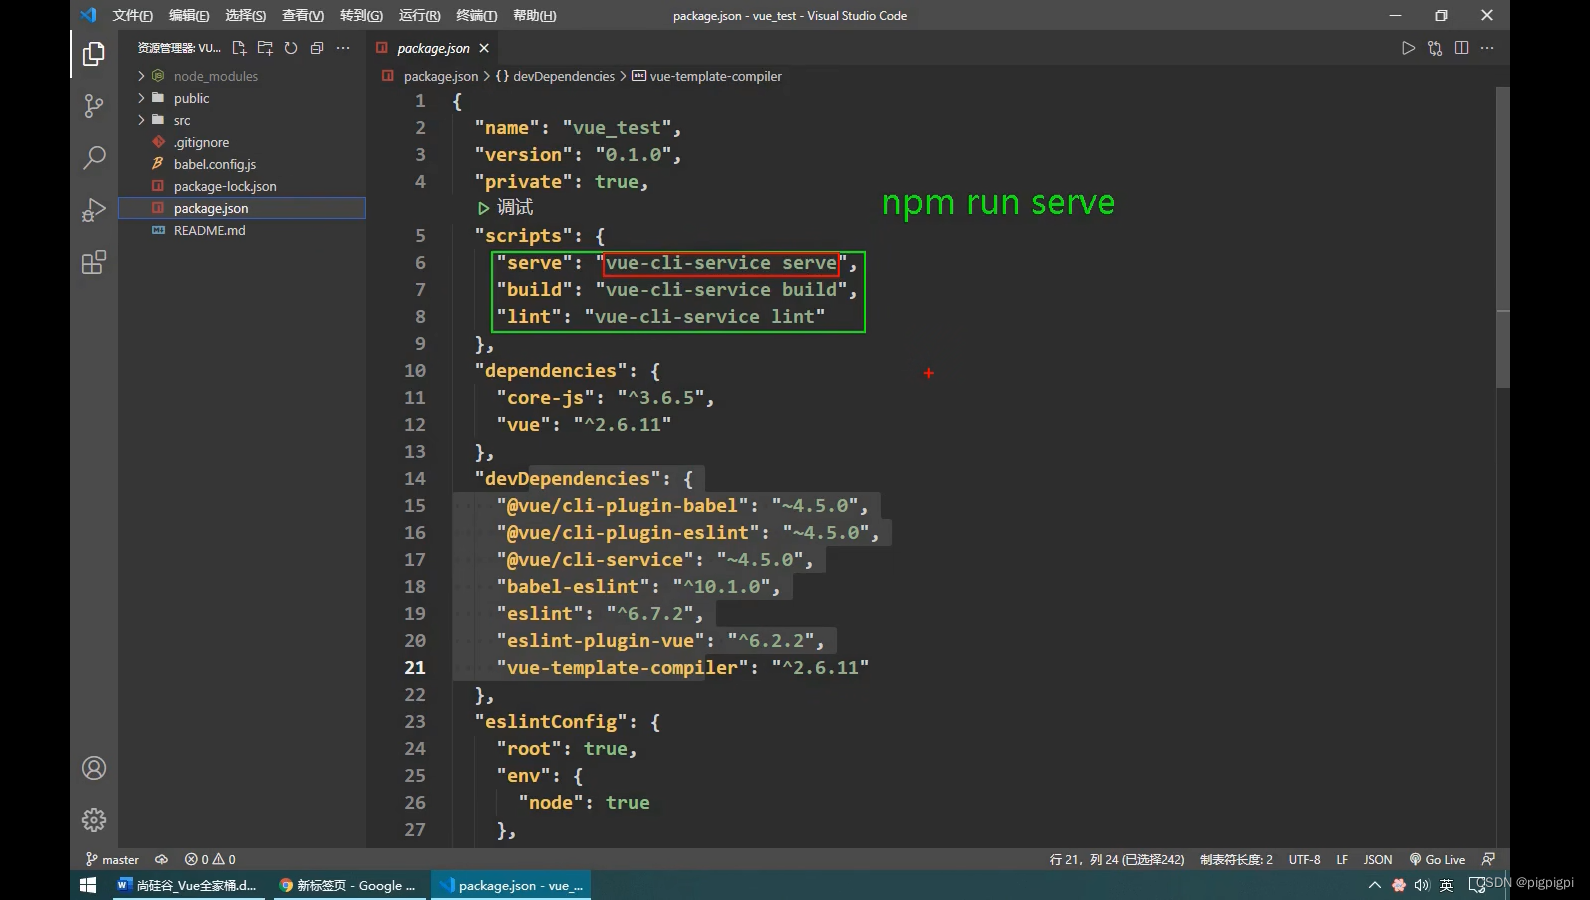Open errors and warnings counter
Viewport: 1590px width, 900px height.
point(210,859)
